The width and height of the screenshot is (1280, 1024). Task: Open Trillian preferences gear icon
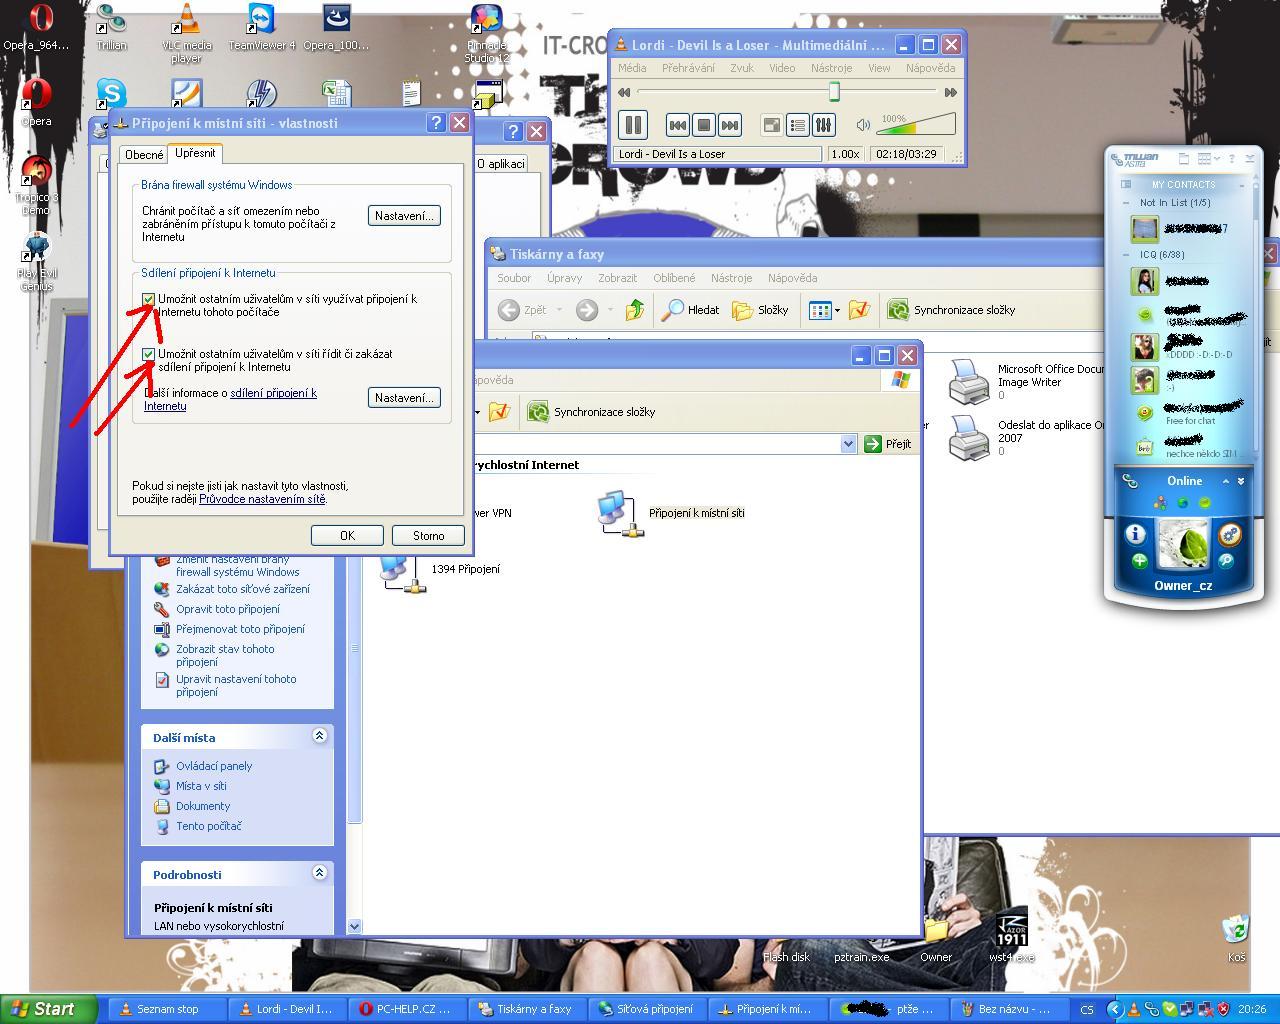pos(1230,535)
